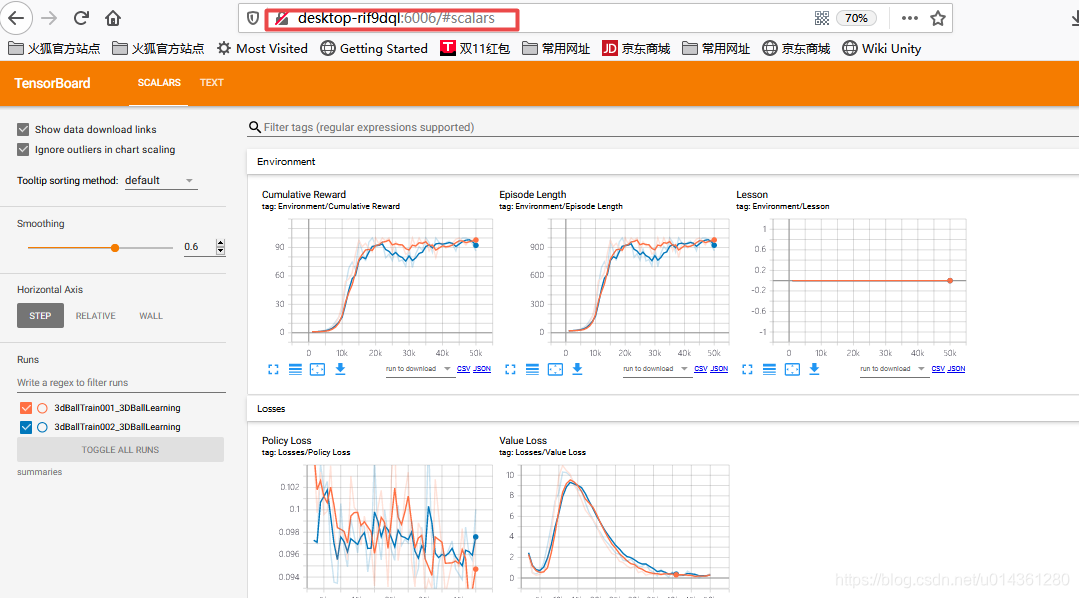Image resolution: width=1079 pixels, height=598 pixels.
Task: Download Episode Length chart as SVG
Action: pos(577,370)
